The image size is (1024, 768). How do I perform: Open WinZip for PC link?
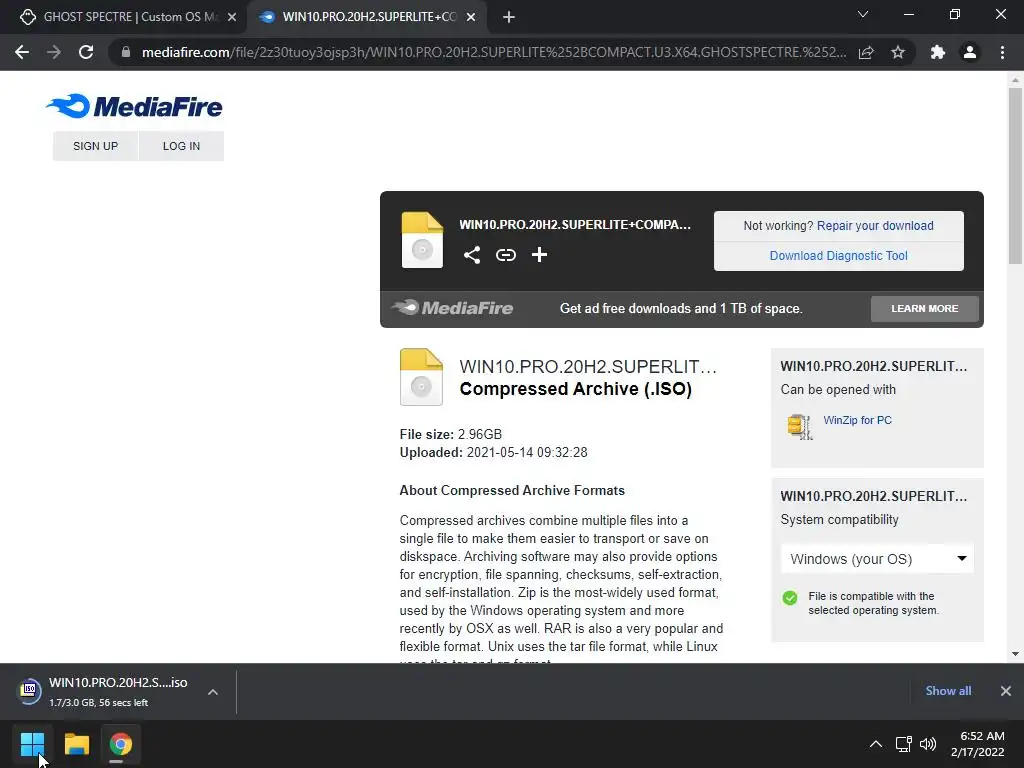(857, 420)
